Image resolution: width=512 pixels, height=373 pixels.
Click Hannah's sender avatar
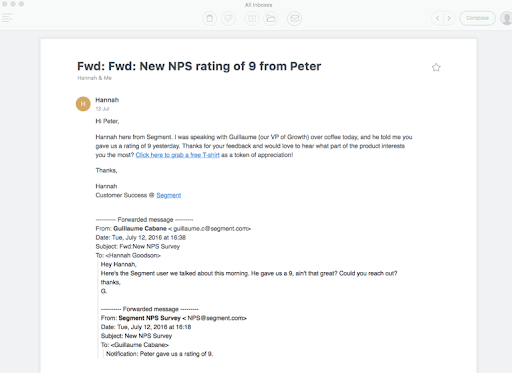(x=83, y=104)
